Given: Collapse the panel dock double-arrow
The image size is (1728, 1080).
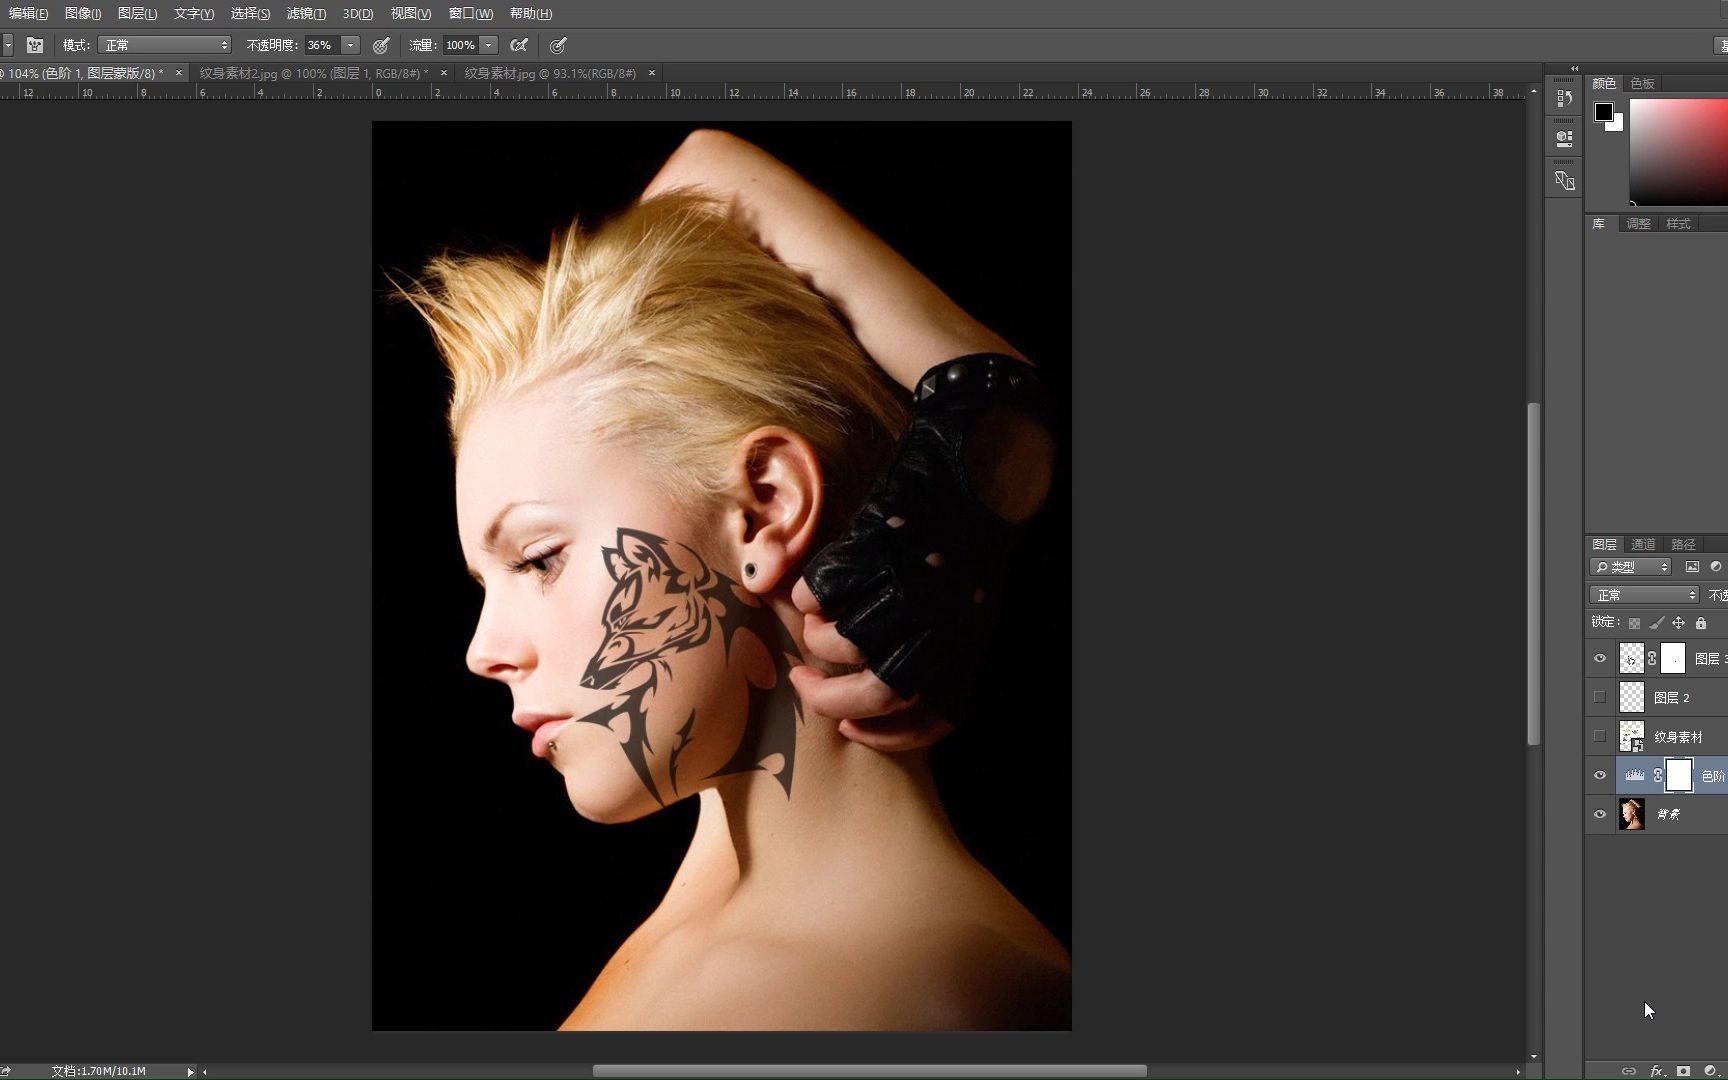Looking at the screenshot, I should point(1575,69).
